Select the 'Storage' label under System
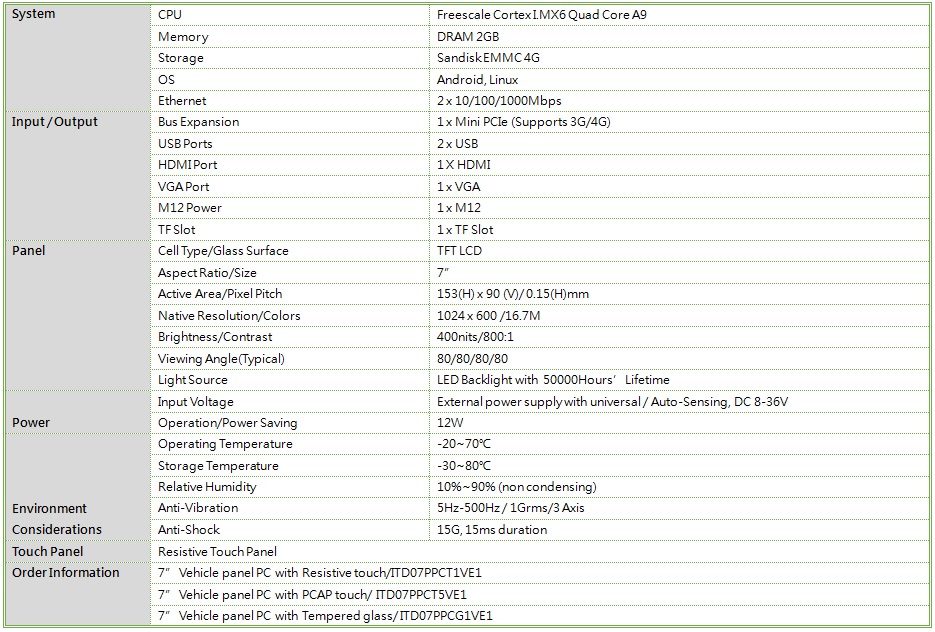The height and width of the screenshot is (632, 935). click(181, 58)
